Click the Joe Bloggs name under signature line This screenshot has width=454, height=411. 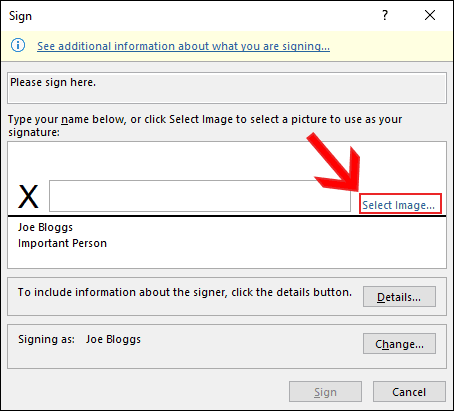[45, 227]
